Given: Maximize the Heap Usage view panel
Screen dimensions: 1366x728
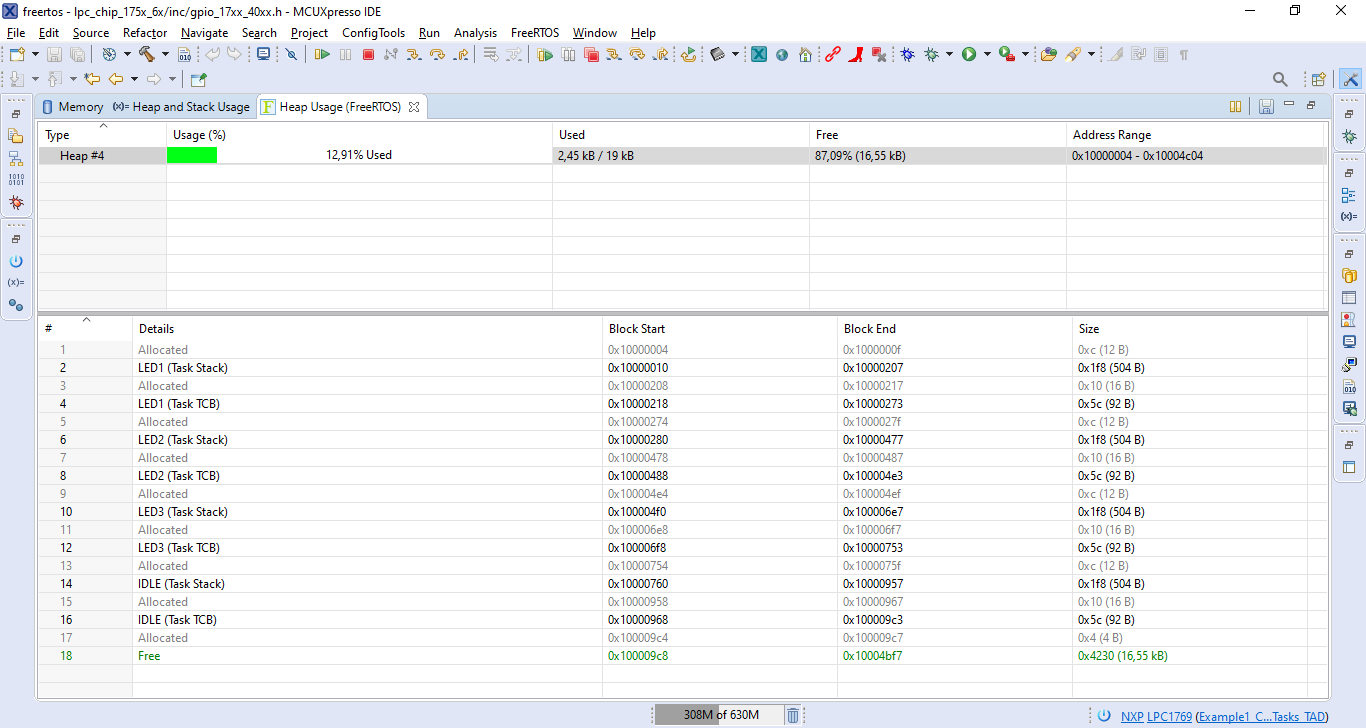Looking at the screenshot, I should (x=1311, y=104).
